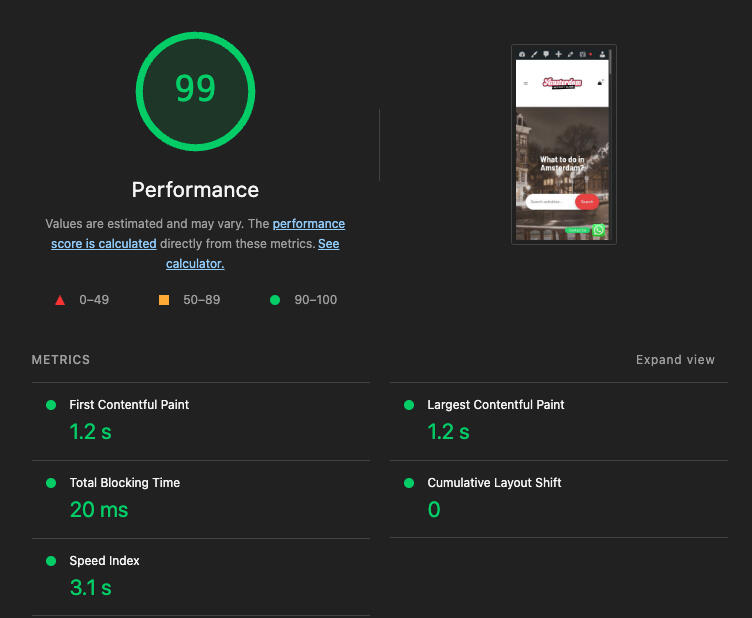Expand the First Contentful Paint metric
The image size is (752, 618).
pos(129,405)
